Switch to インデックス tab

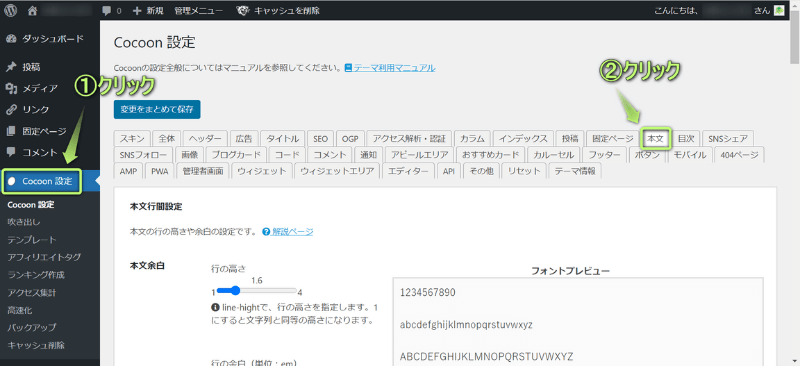(x=523, y=138)
